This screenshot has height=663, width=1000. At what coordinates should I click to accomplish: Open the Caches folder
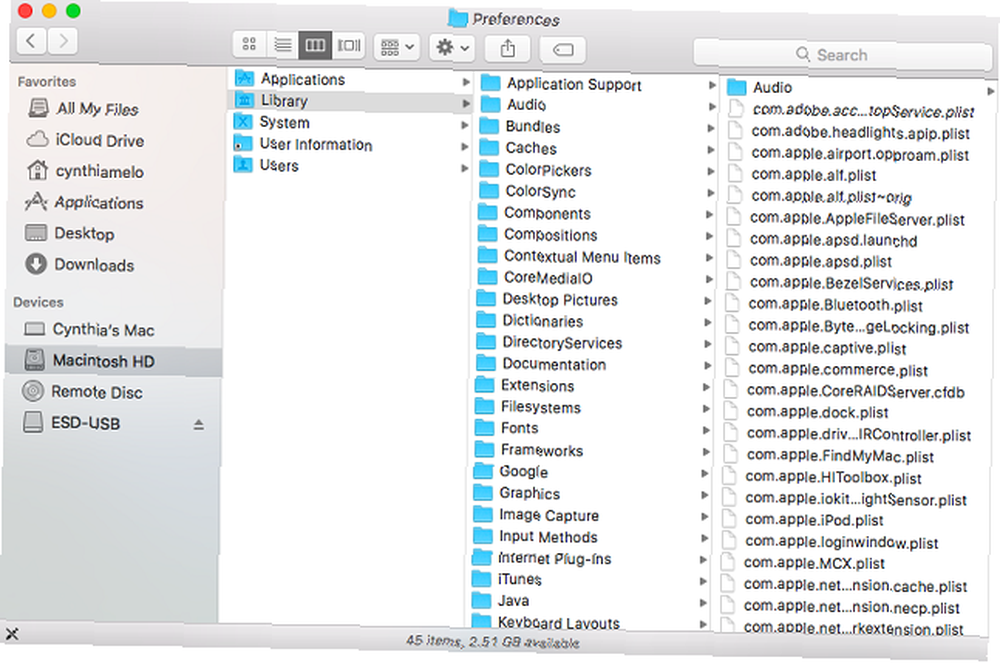(518, 149)
